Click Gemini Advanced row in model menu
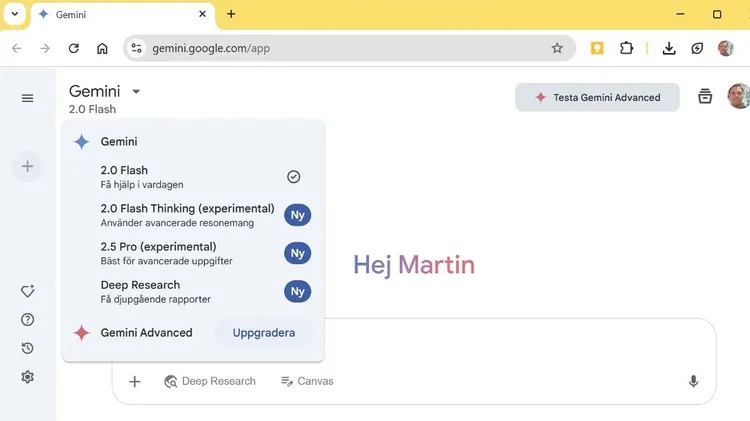Screen dimensions: 750x421 pyautogui.click(x=193, y=332)
